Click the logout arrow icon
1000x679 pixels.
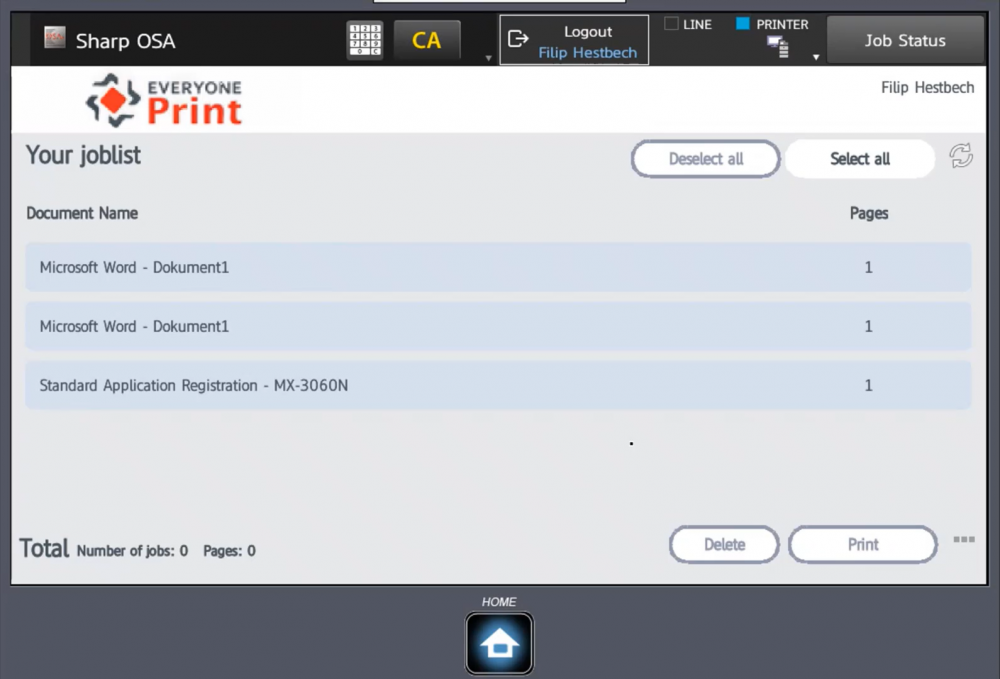click(x=518, y=40)
